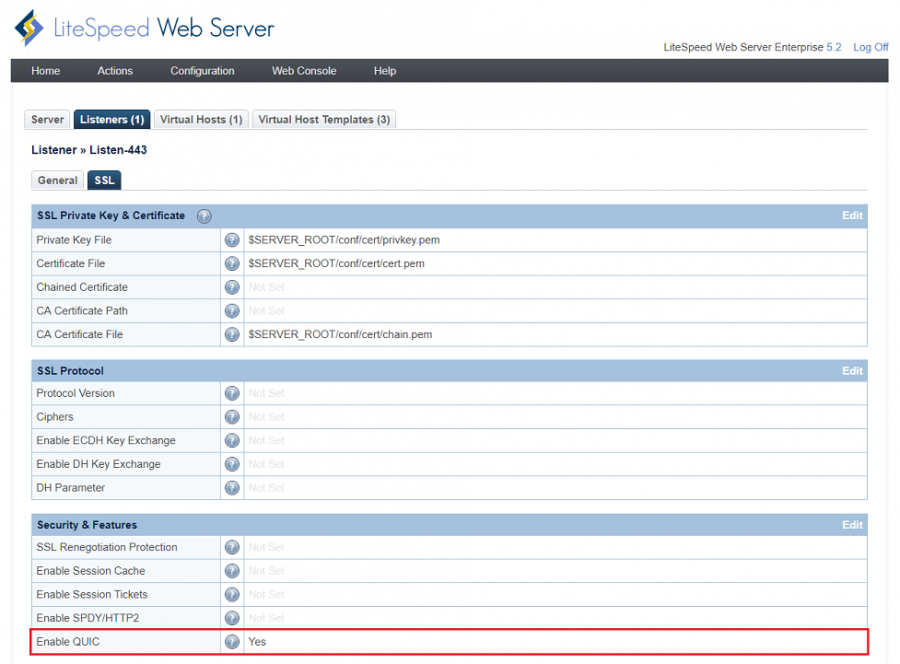Open the Web Console menu
The height and width of the screenshot is (664, 900).
(304, 71)
